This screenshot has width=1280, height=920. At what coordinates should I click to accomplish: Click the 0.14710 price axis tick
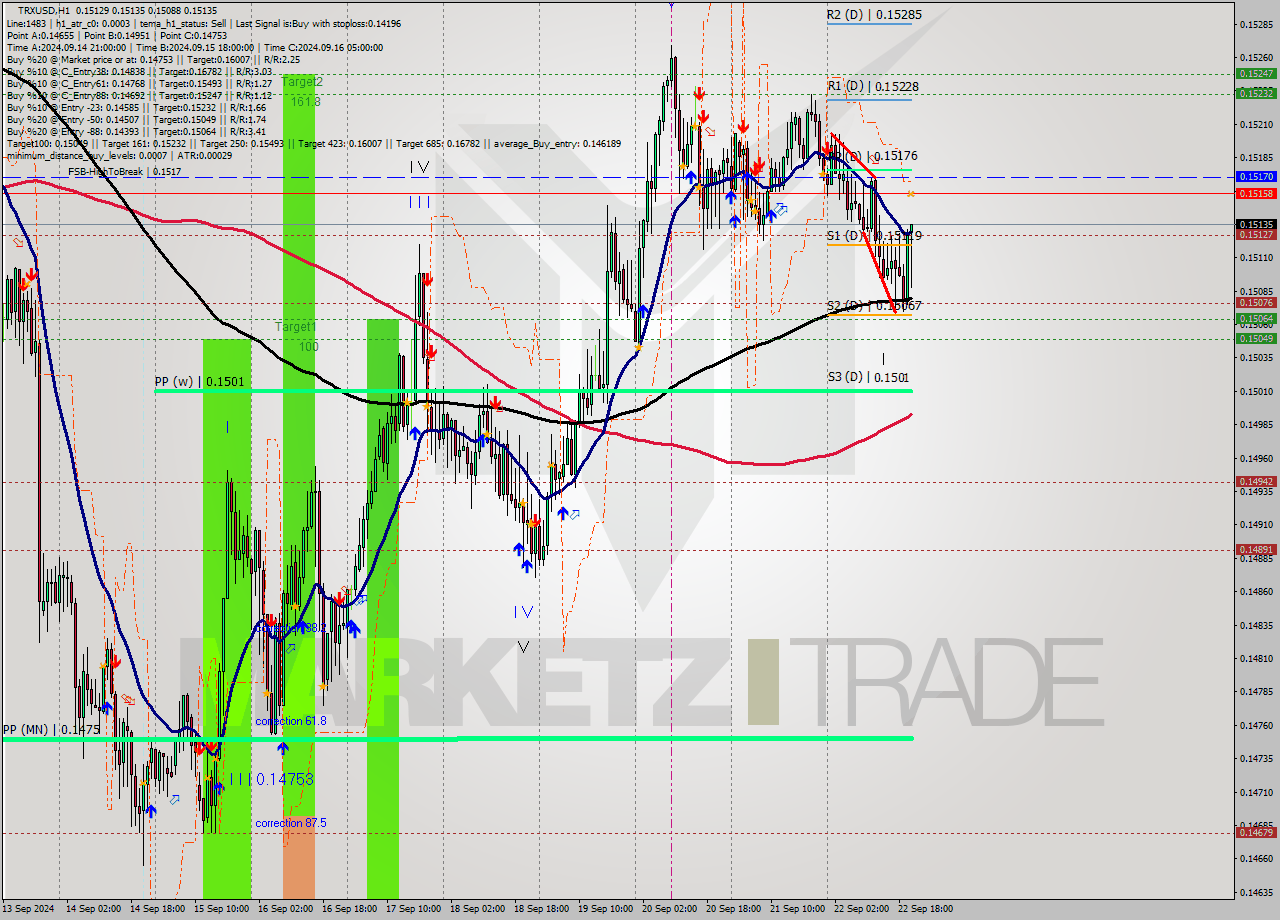tap(1256, 792)
